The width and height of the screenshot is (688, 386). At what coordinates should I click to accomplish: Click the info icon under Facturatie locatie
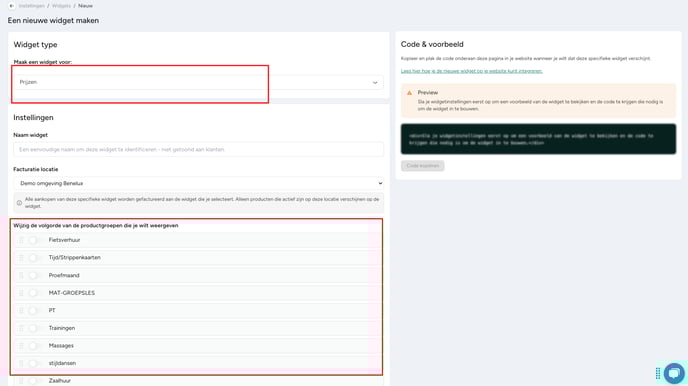19,203
